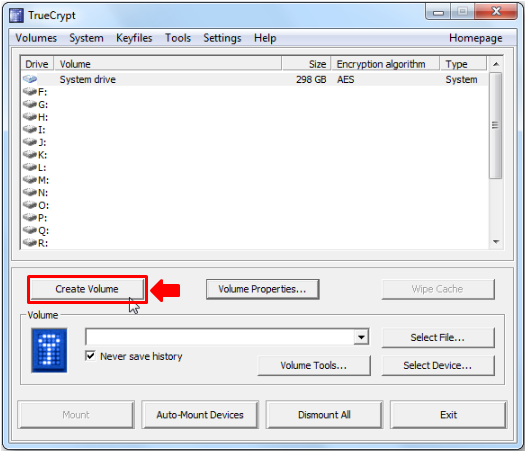Open the Settings menu

pyautogui.click(x=222, y=38)
